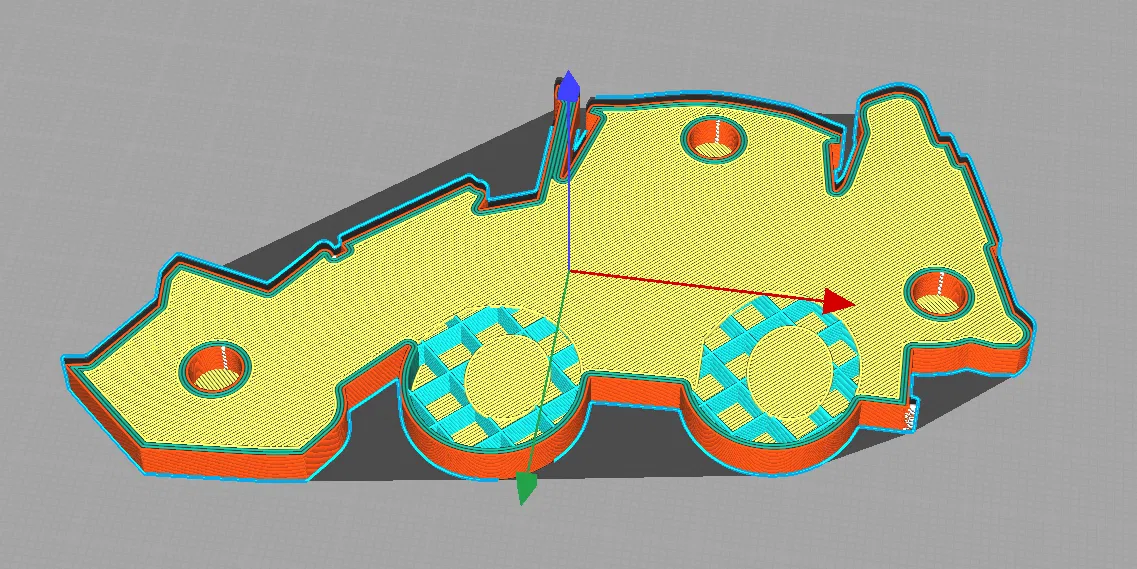Click the blue Z-axis arrowhead
This screenshot has height=569, width=1137.
tap(569, 86)
